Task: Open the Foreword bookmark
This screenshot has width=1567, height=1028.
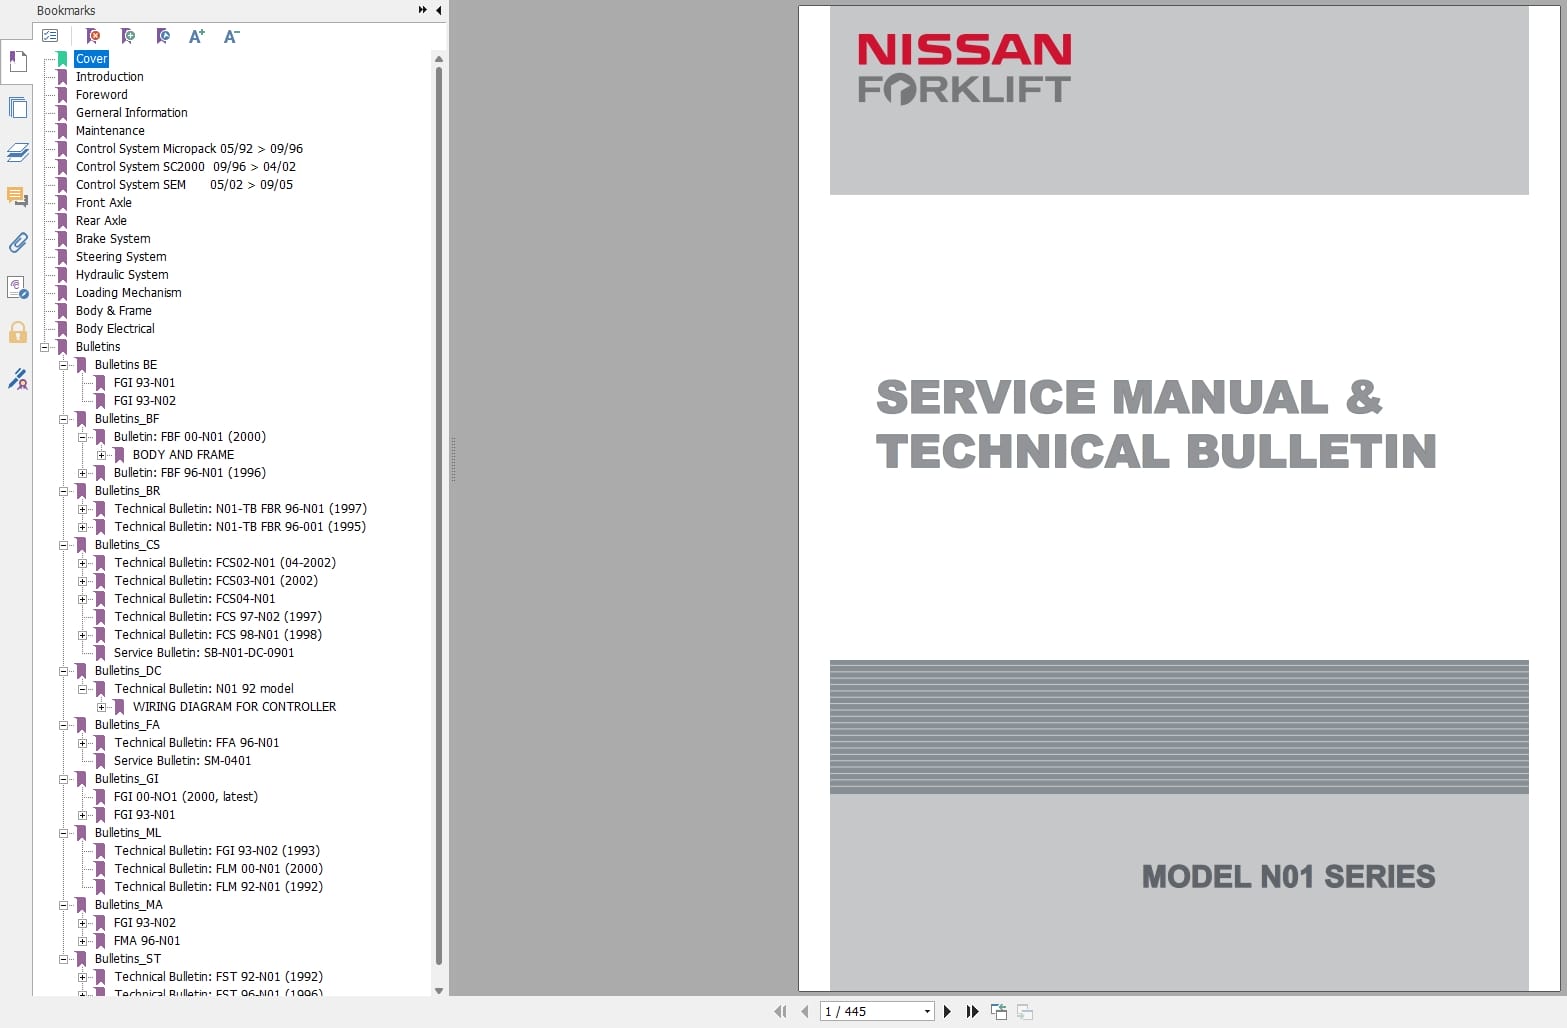Action: point(101,95)
